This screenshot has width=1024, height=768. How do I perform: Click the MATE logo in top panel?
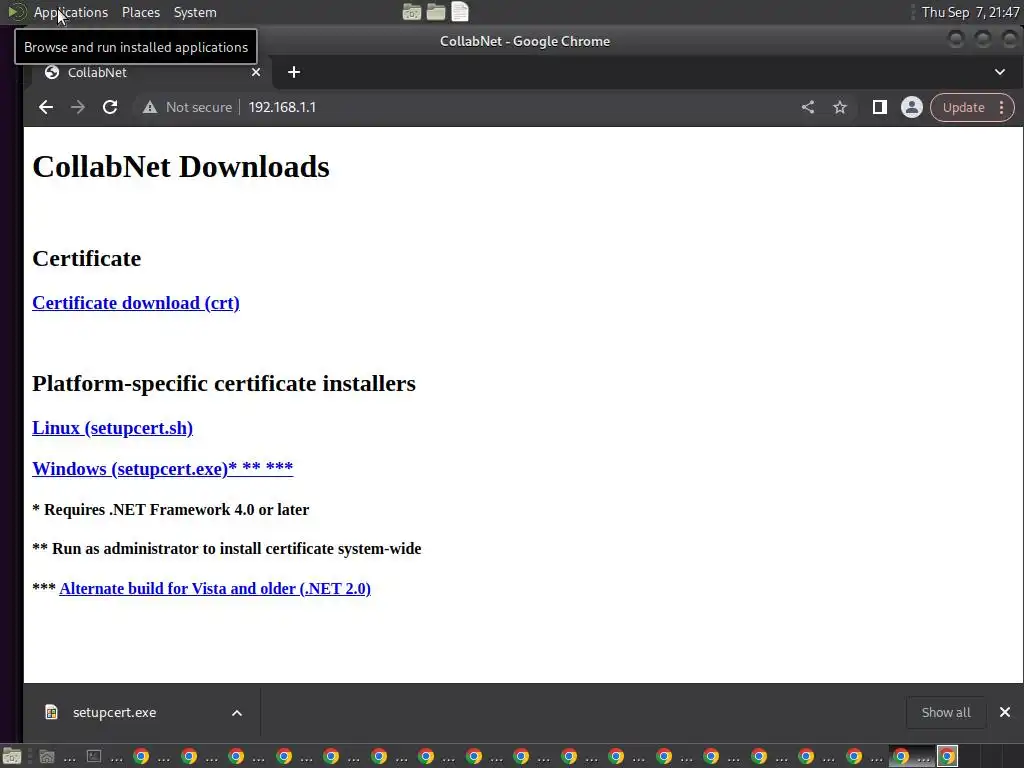point(16,12)
